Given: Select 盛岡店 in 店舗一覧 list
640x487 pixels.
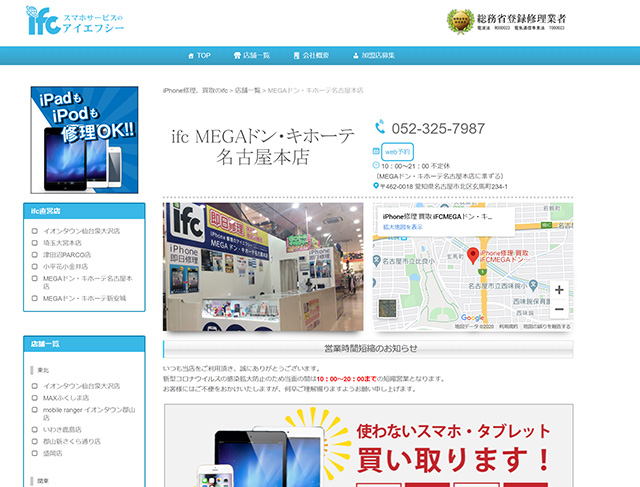Looking at the screenshot, I should [53, 453].
